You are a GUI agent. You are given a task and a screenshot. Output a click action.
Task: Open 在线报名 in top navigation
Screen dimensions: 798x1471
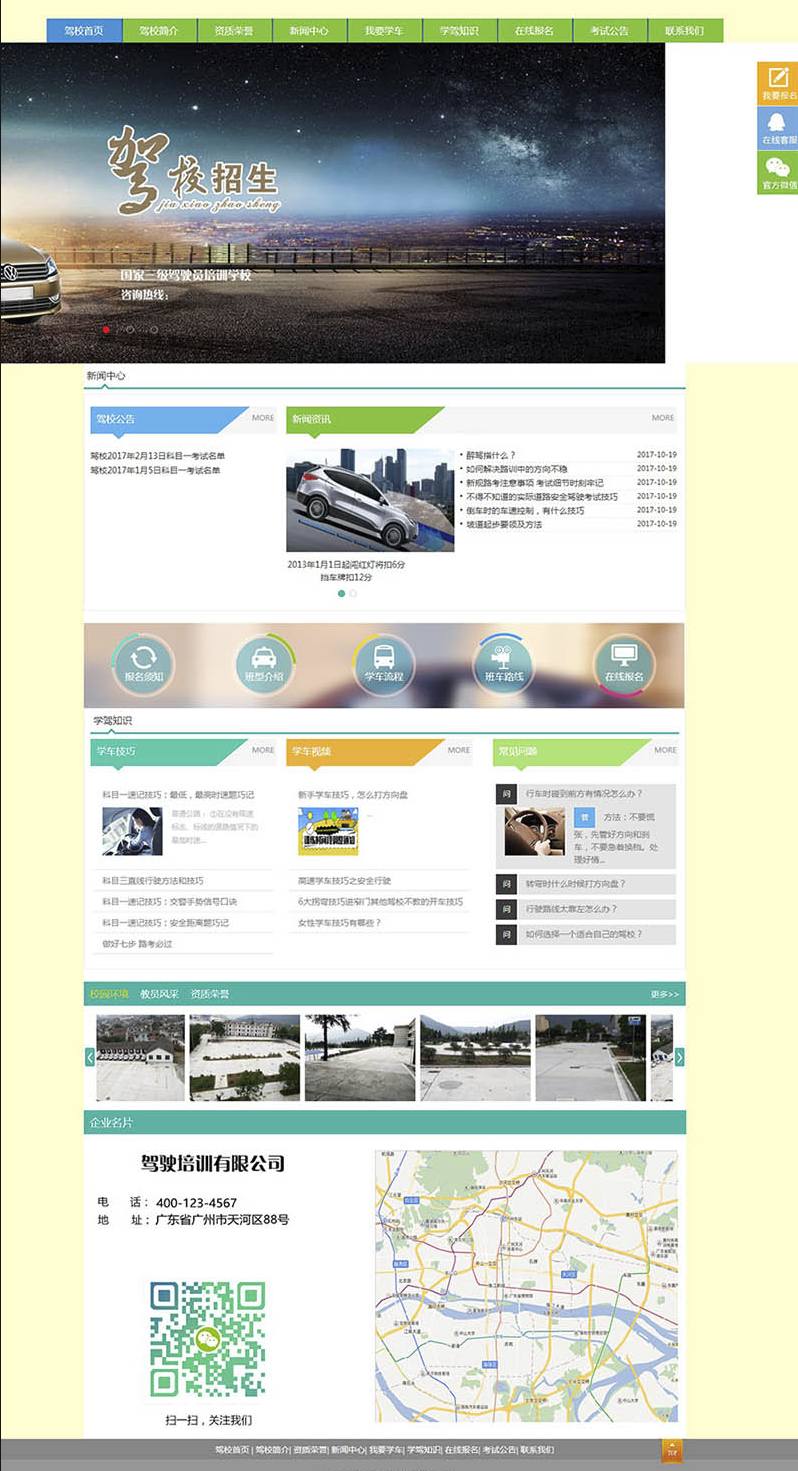(x=534, y=30)
